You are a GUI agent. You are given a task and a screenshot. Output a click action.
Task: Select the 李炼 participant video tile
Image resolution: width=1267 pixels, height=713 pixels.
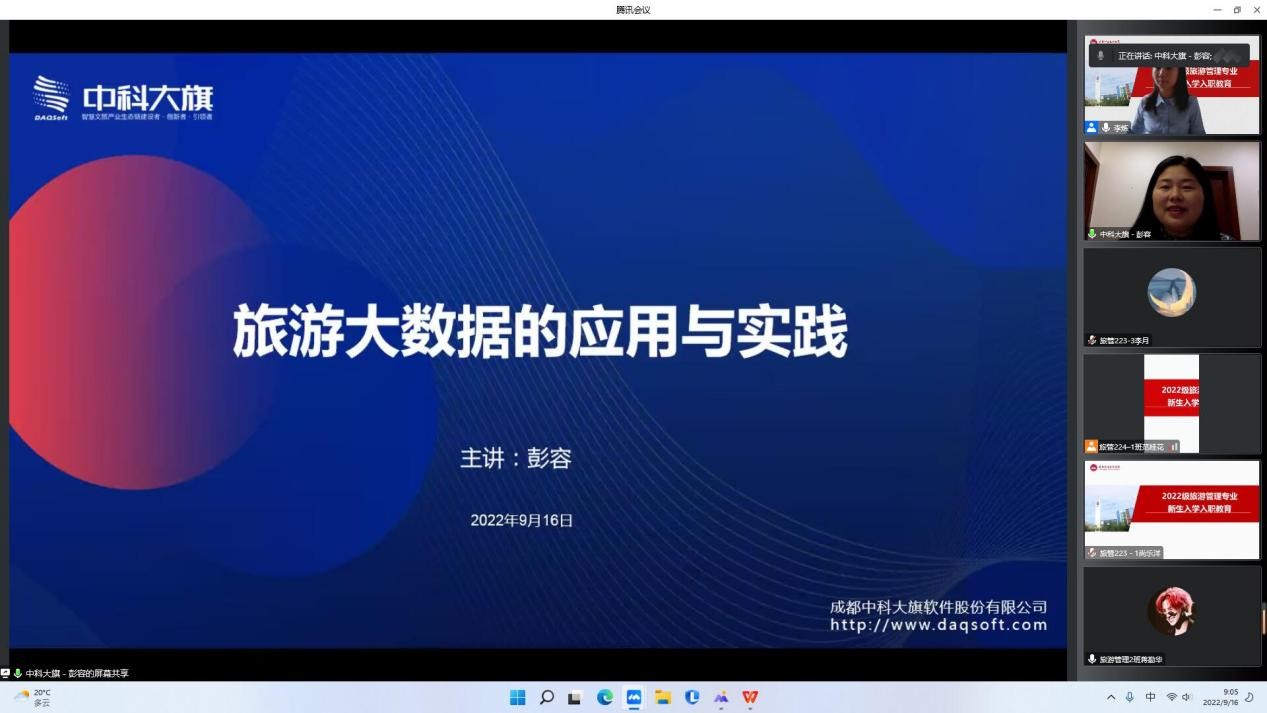click(x=1172, y=85)
